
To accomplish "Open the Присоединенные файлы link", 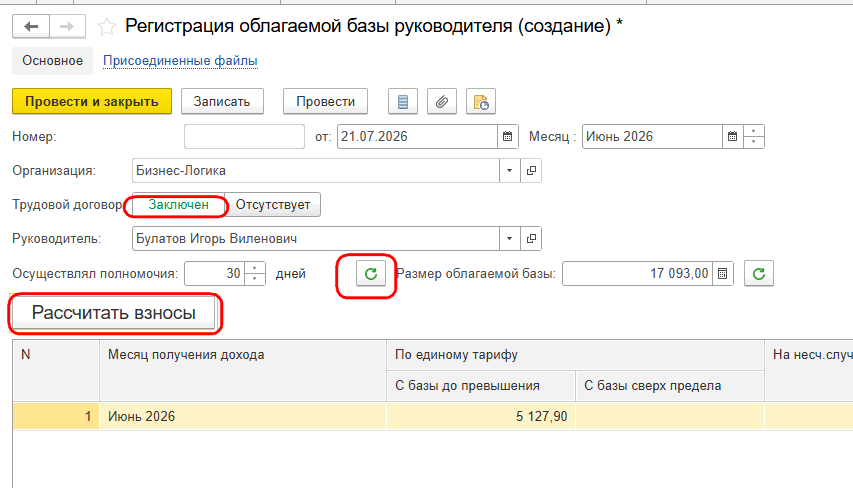I will [x=180, y=60].
